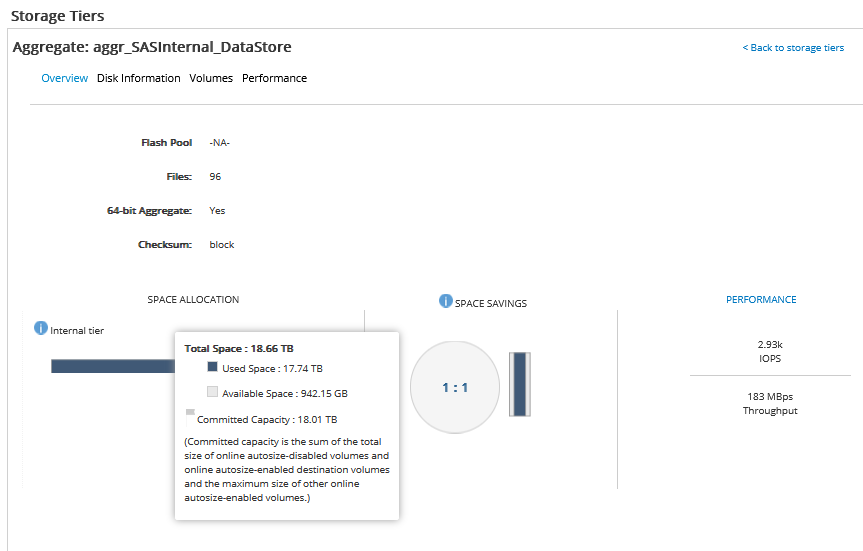This screenshot has width=863, height=551.
Task: Click the Files count value 96
Action: [215, 177]
